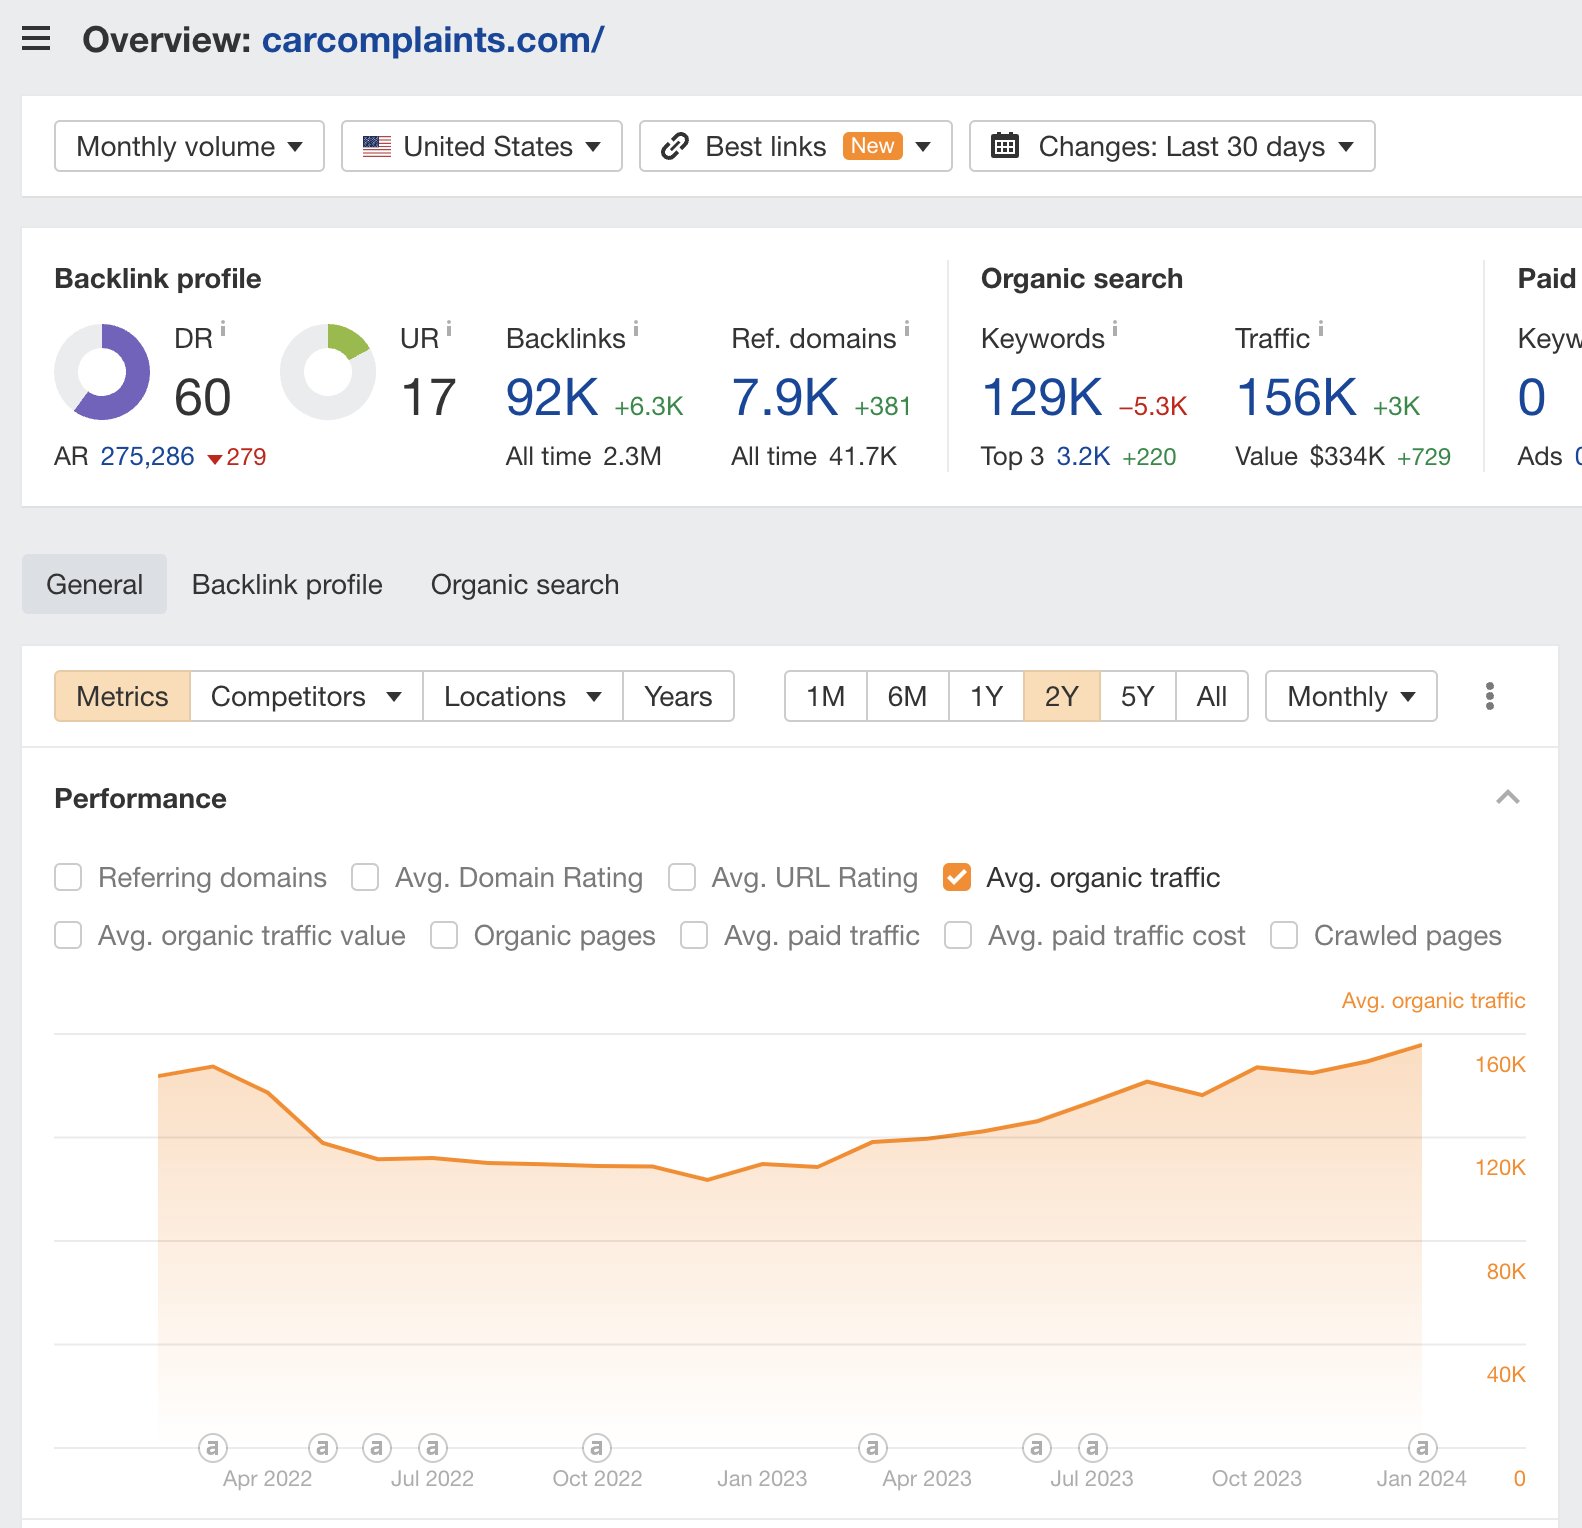
Task: Select the All time range
Action: (1212, 696)
